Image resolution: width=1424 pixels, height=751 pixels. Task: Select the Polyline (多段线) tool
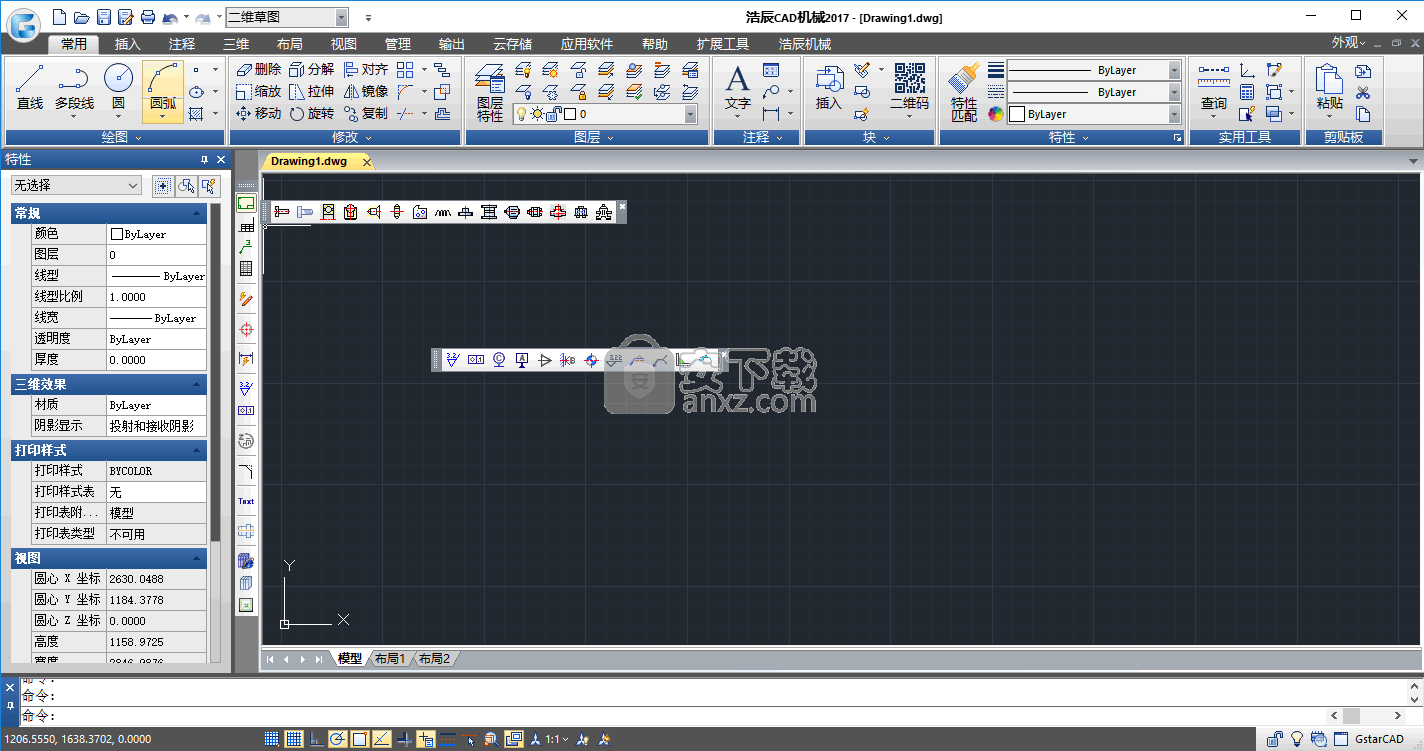(74, 90)
